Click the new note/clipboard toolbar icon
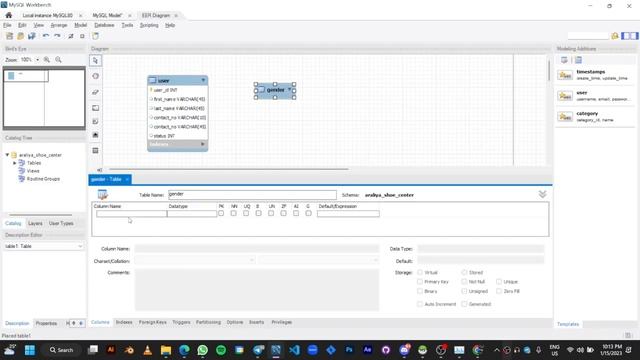 [95, 36]
